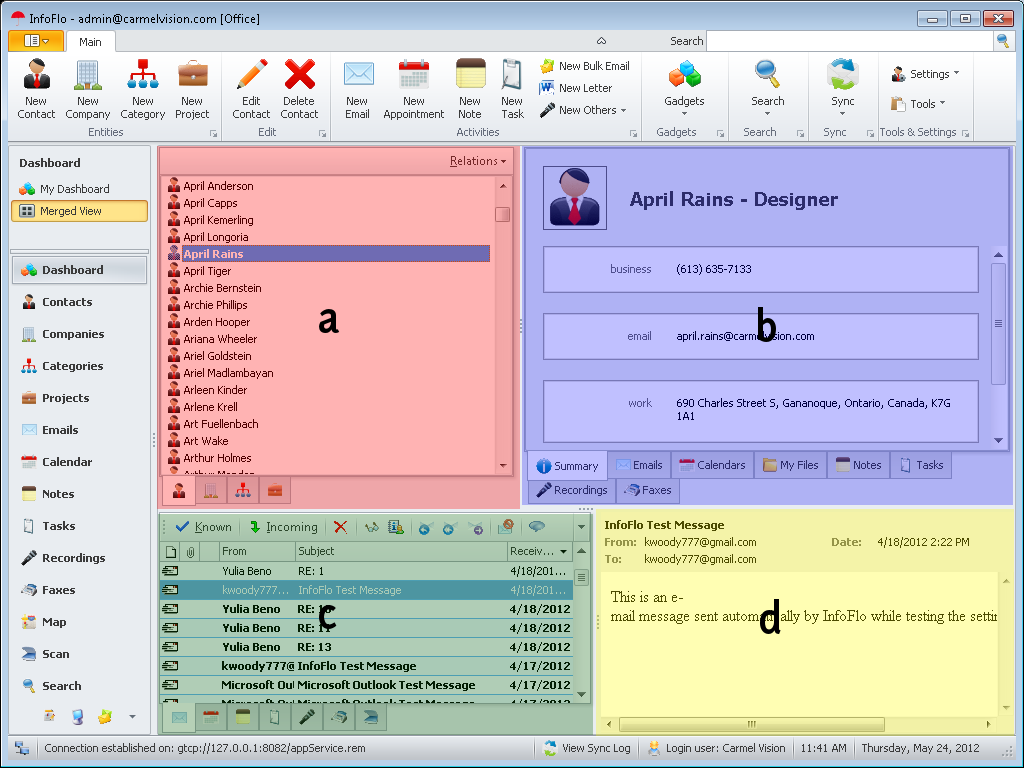
Task: Switch to the Emails tab for contact
Action: 638,465
